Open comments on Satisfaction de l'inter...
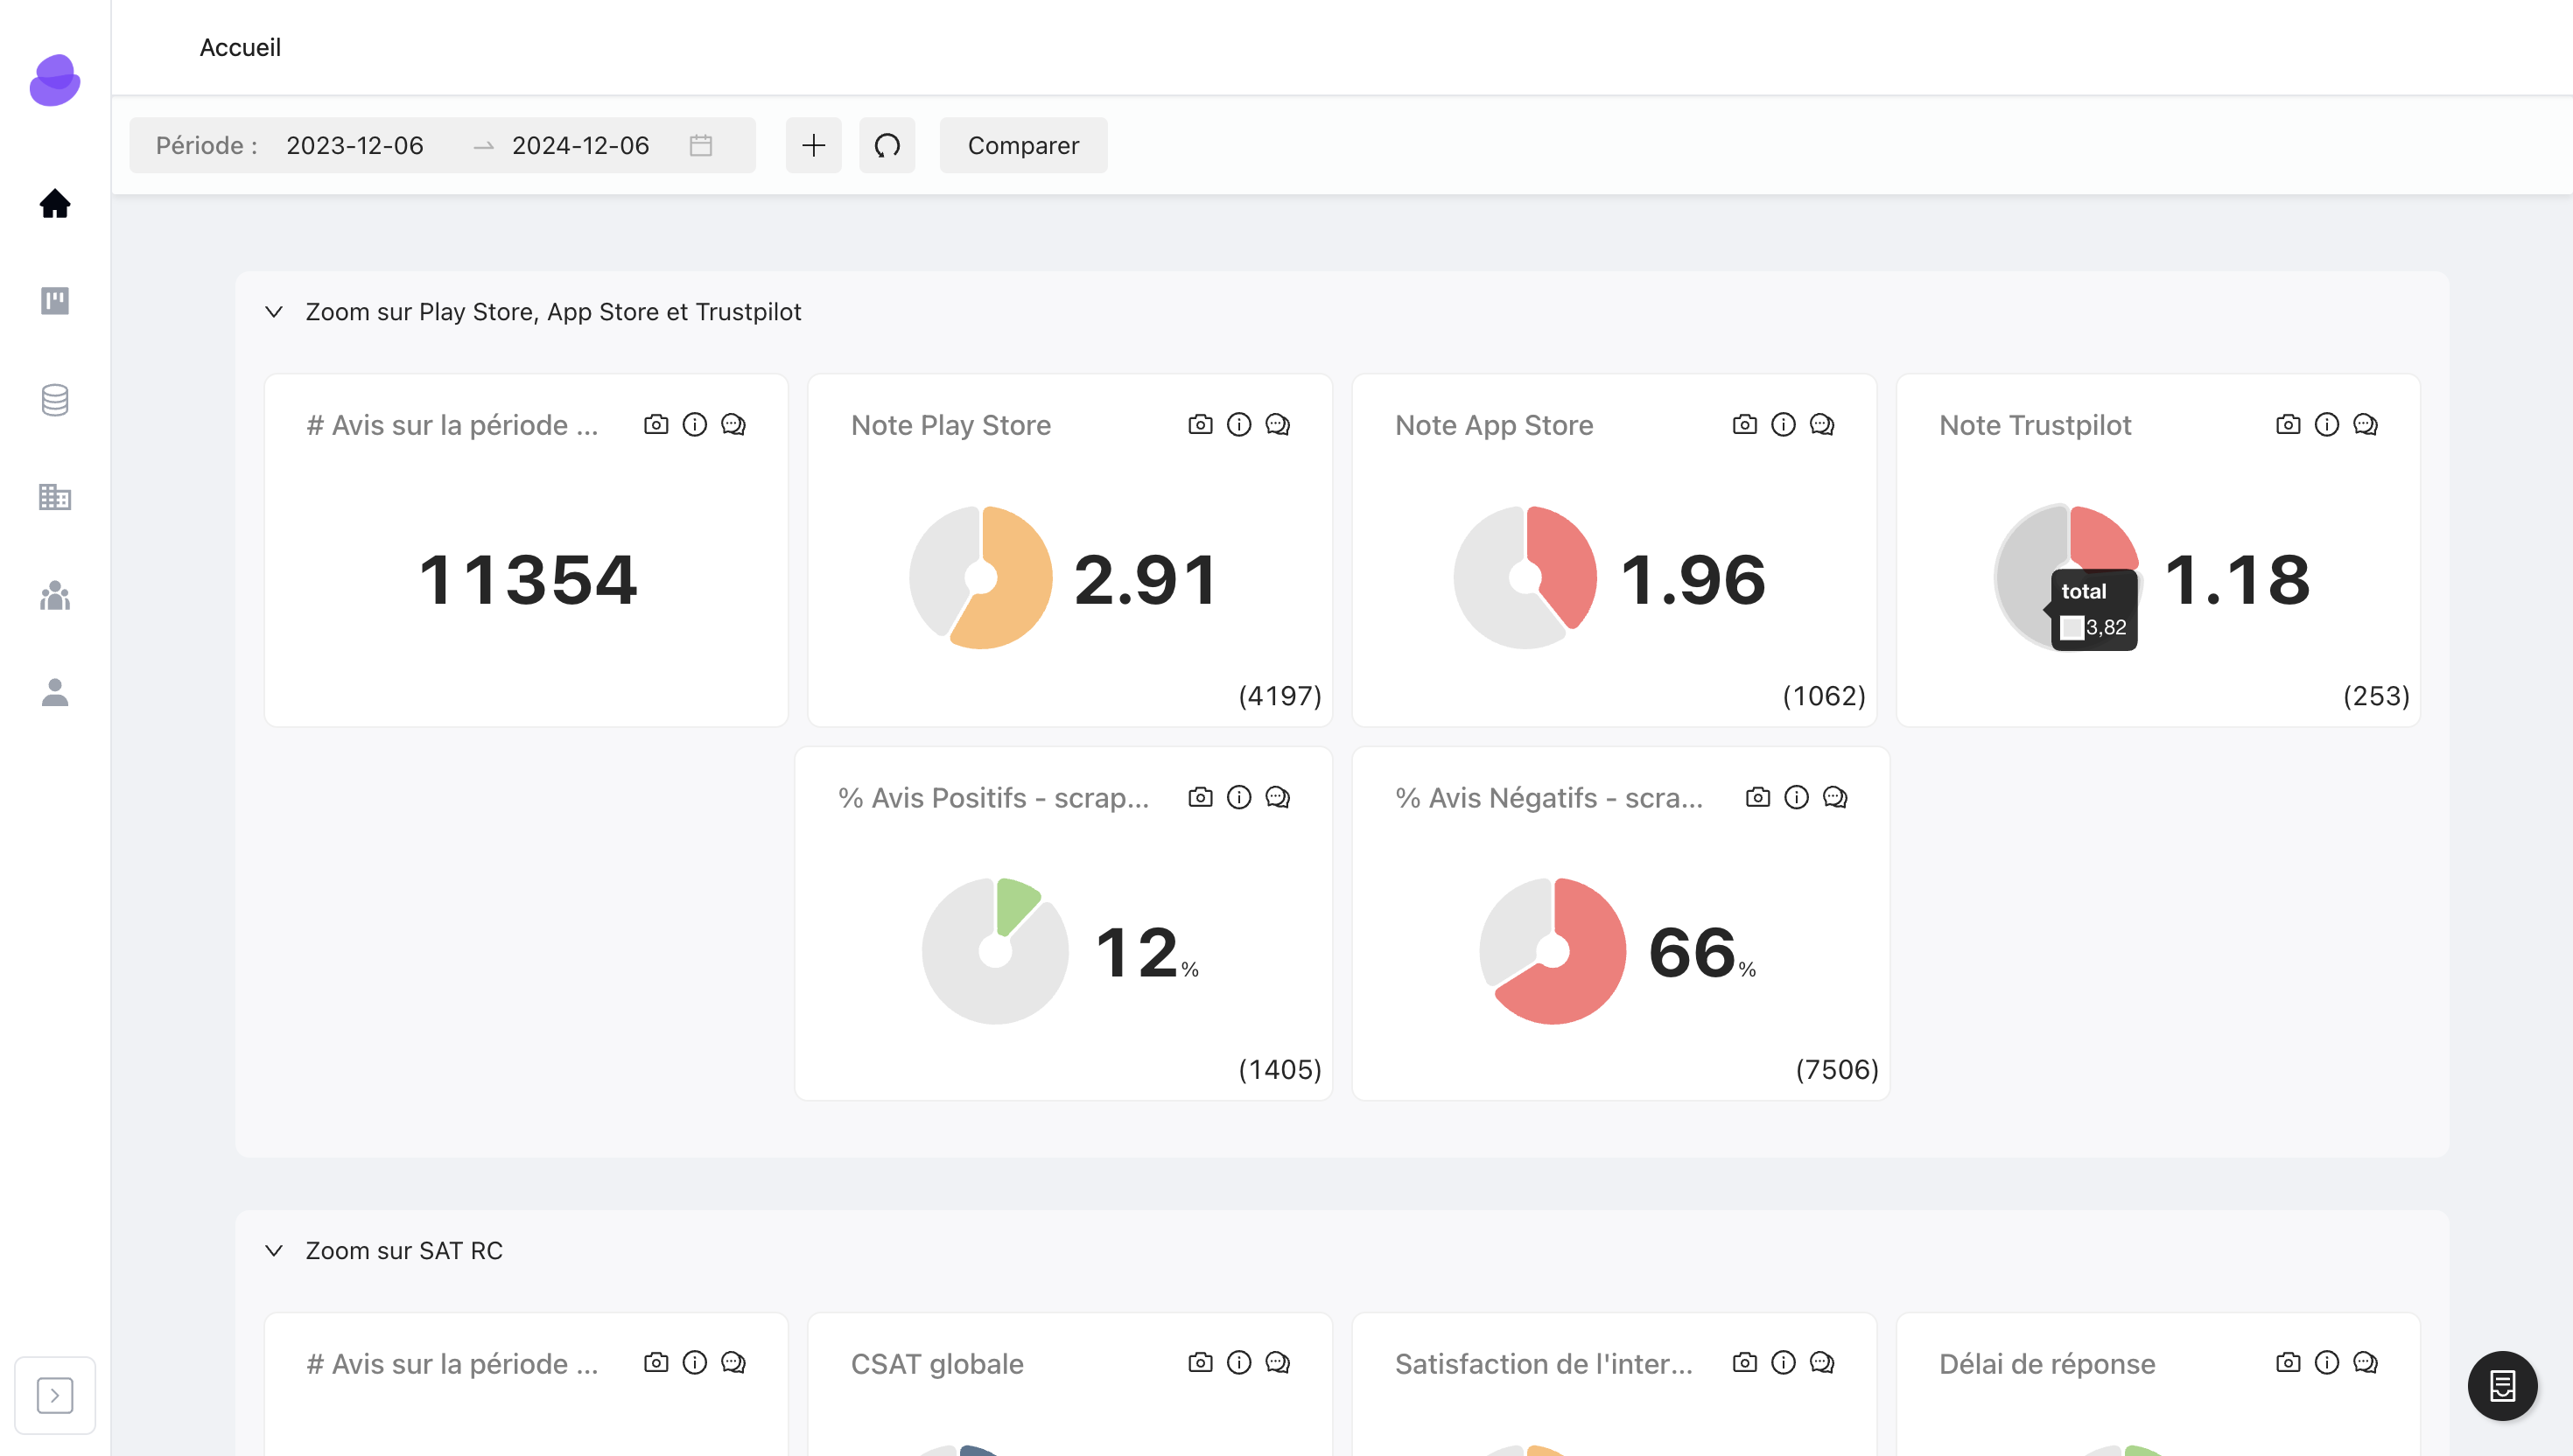This screenshot has width=2573, height=1456. click(1822, 1363)
